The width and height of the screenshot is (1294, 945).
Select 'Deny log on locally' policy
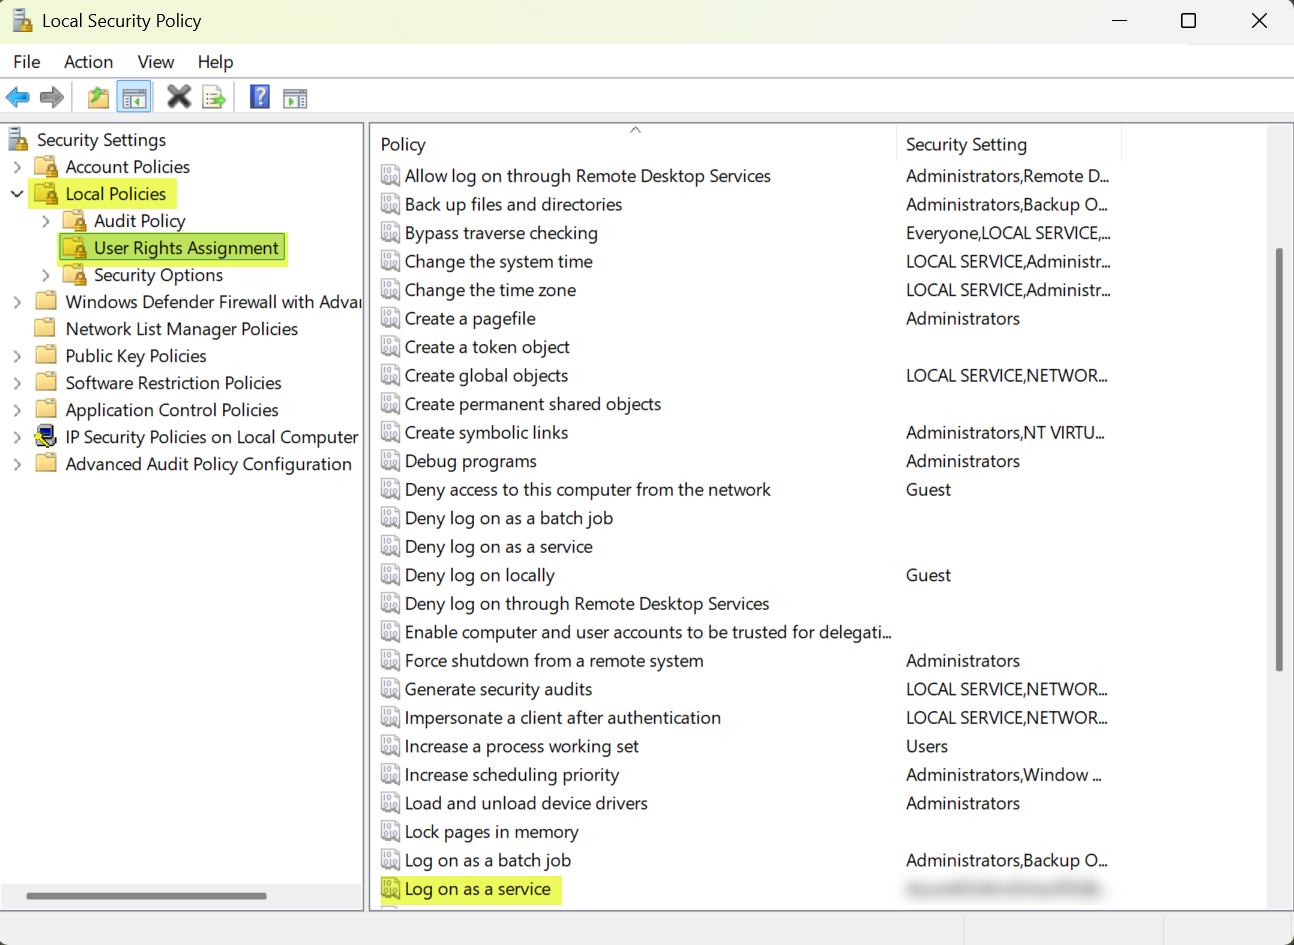coord(479,575)
